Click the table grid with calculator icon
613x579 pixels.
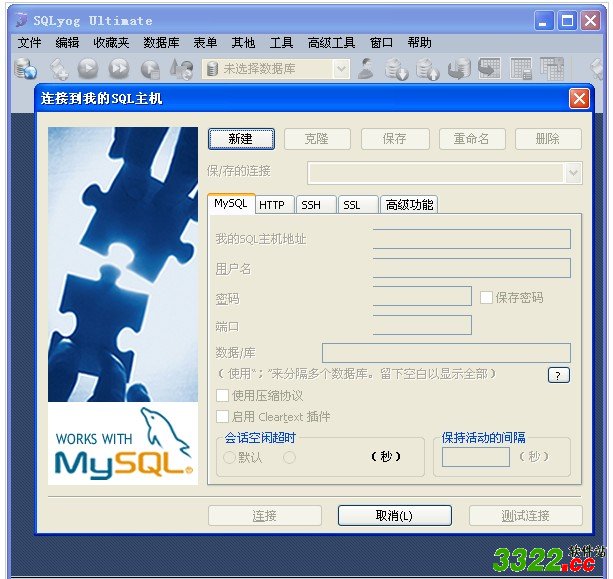[521, 69]
